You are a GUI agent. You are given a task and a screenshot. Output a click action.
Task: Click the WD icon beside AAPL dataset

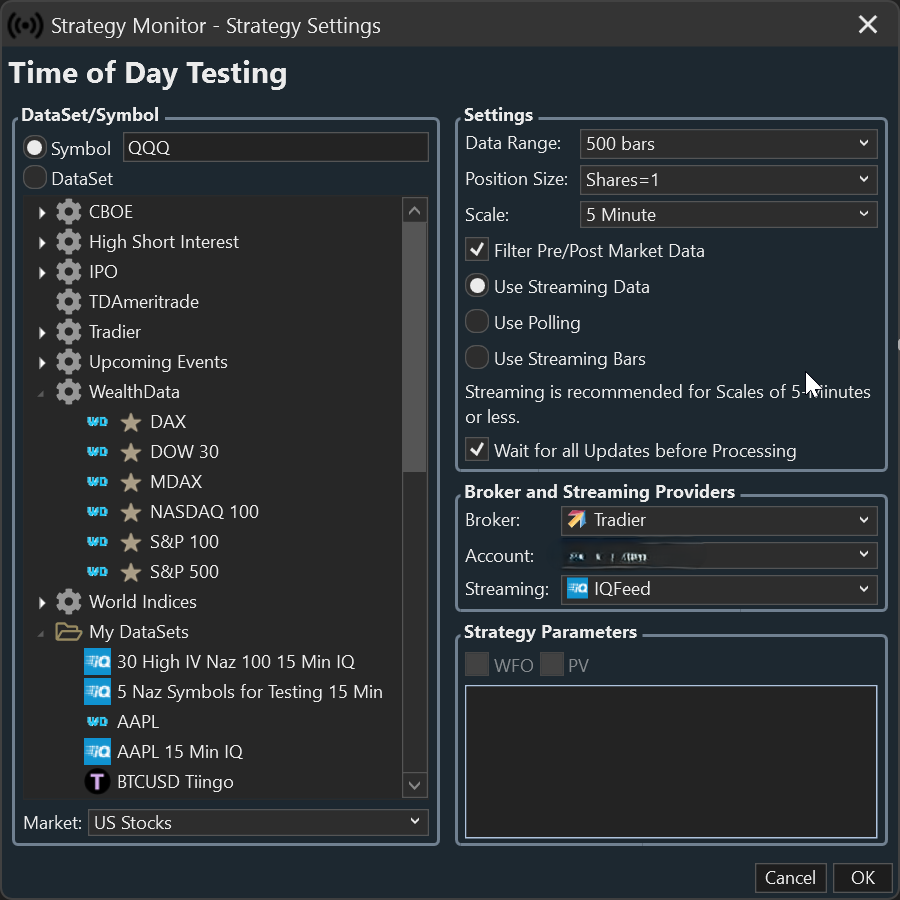[98, 721]
